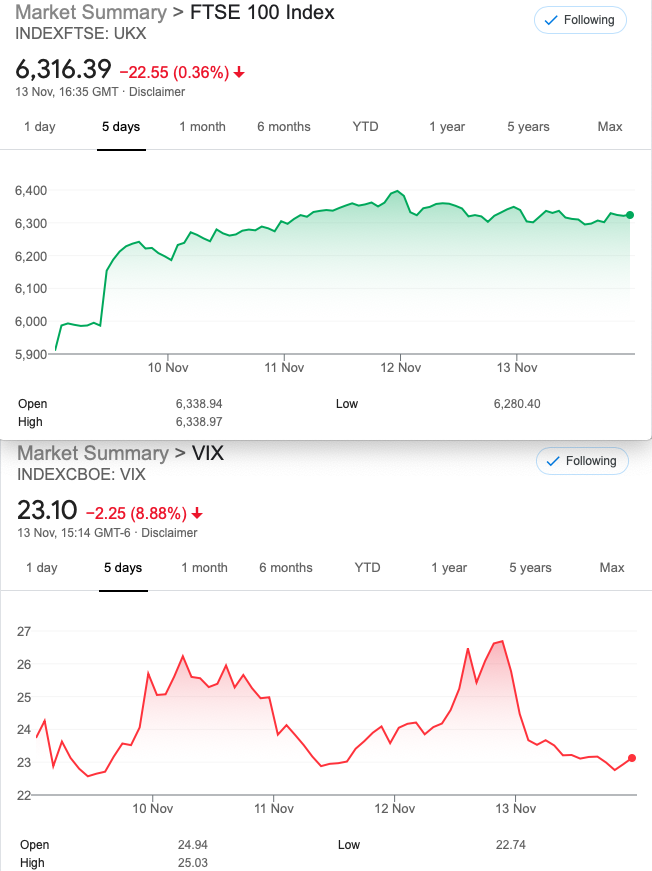Select the VIX 5 days tab
Image resolution: width=652 pixels, height=871 pixels.
[123, 568]
